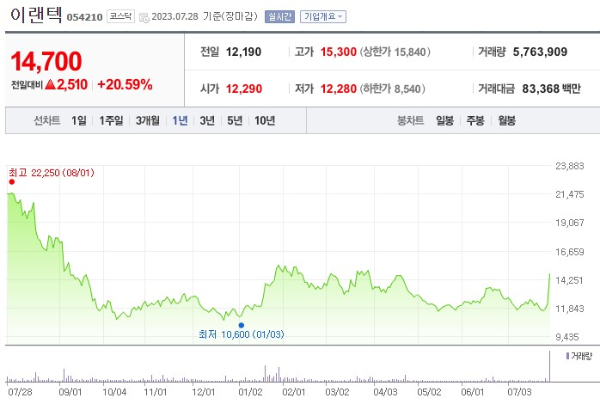600x409 pixels.
Task: Select the 1일 line chart tab
Action: [79, 121]
